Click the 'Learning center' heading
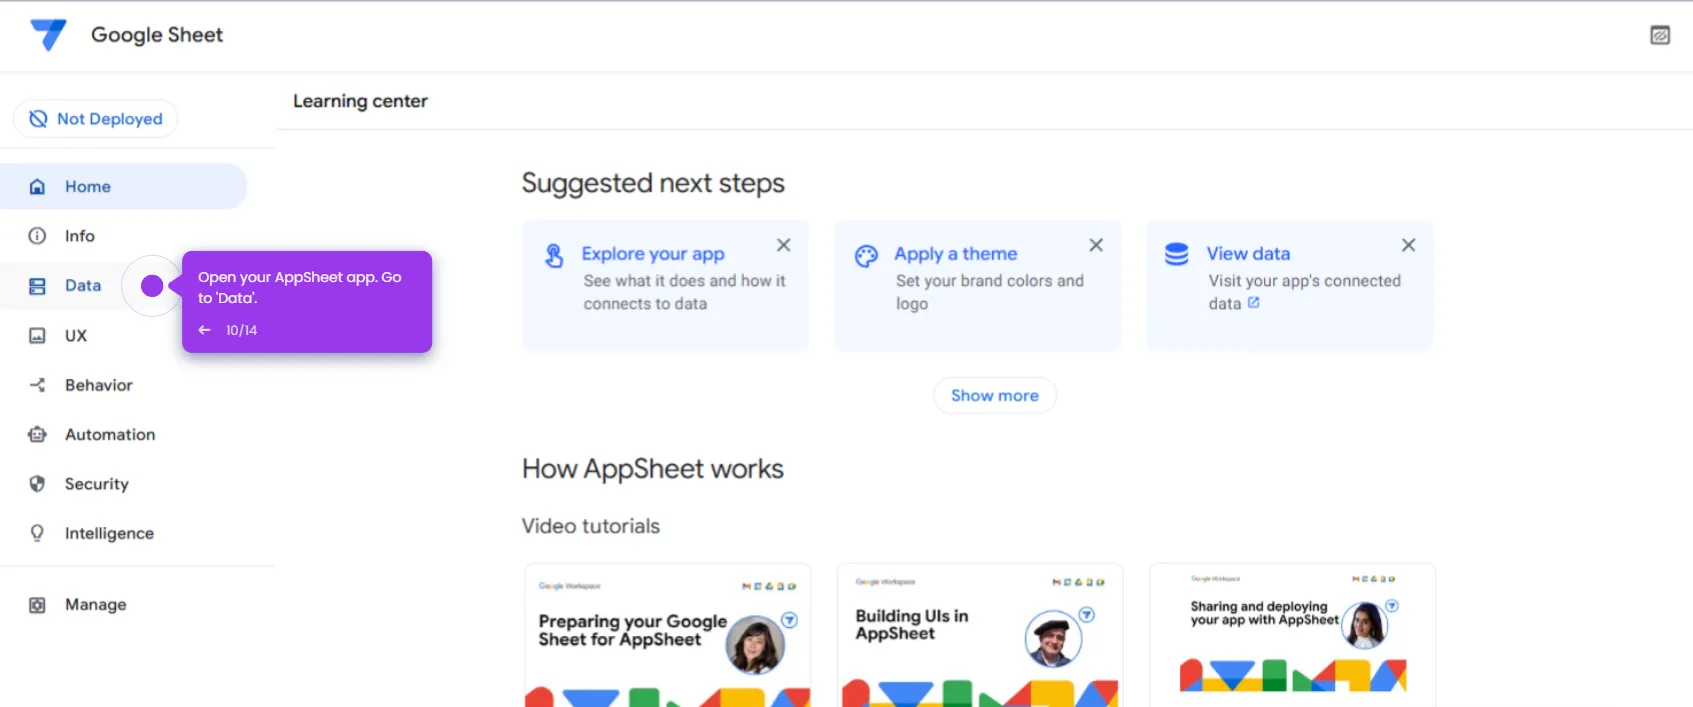Viewport: 1693px width, 707px height. click(360, 101)
